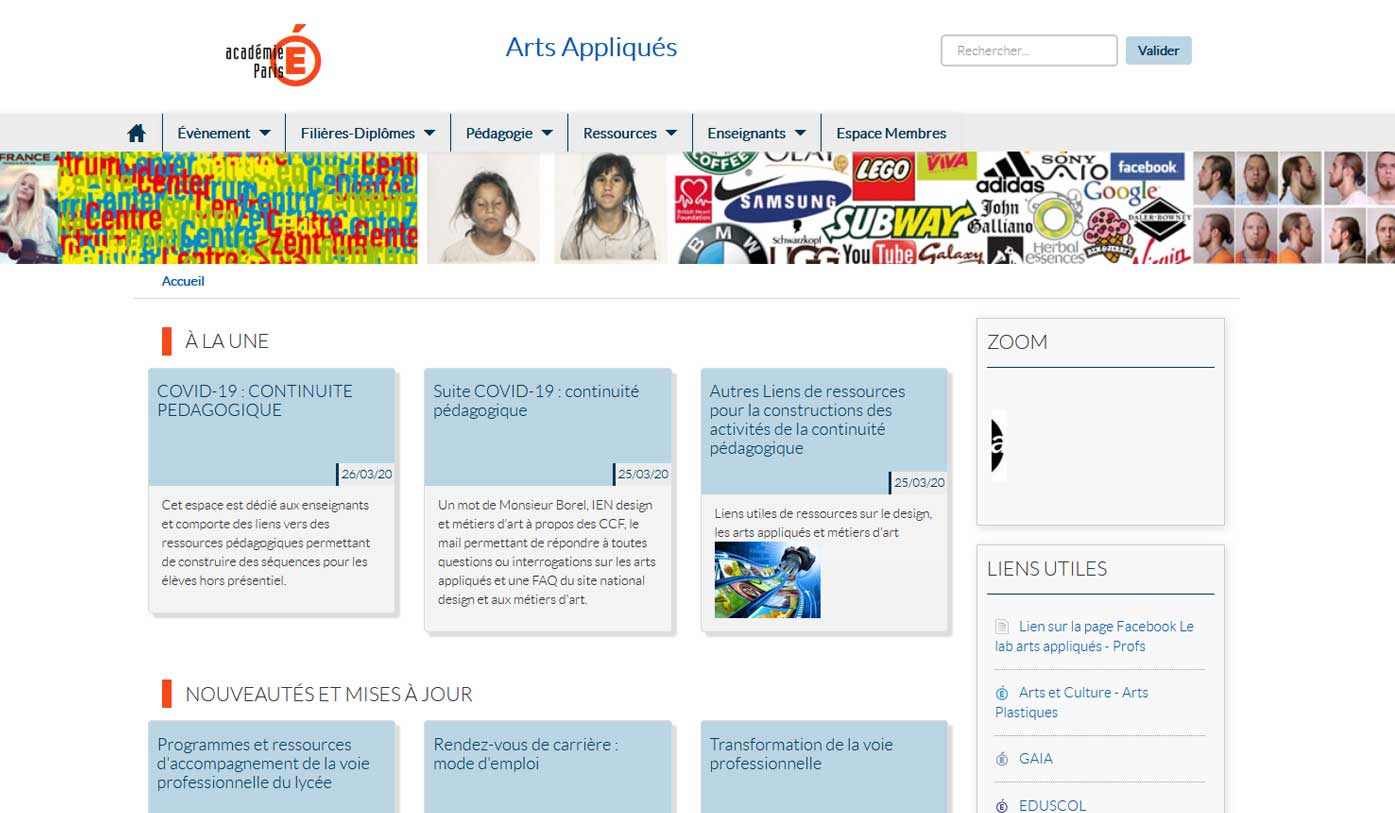
Task: Open Programmes et ressources d'accompagnement article
Action: 263,763
